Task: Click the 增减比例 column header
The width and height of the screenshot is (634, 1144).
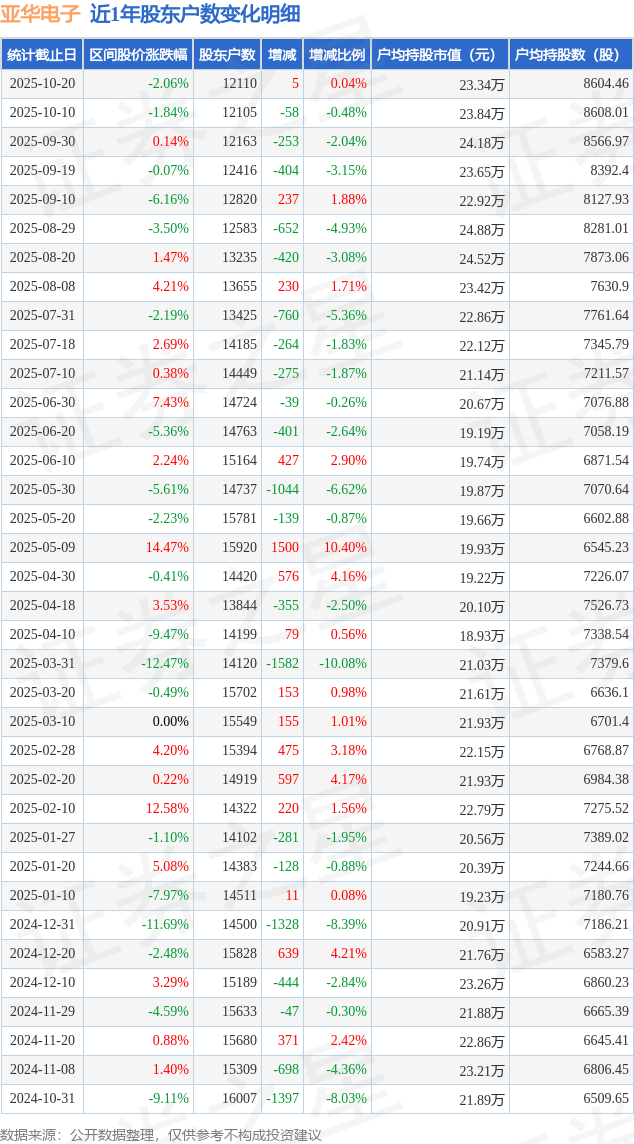Action: [x=337, y=55]
